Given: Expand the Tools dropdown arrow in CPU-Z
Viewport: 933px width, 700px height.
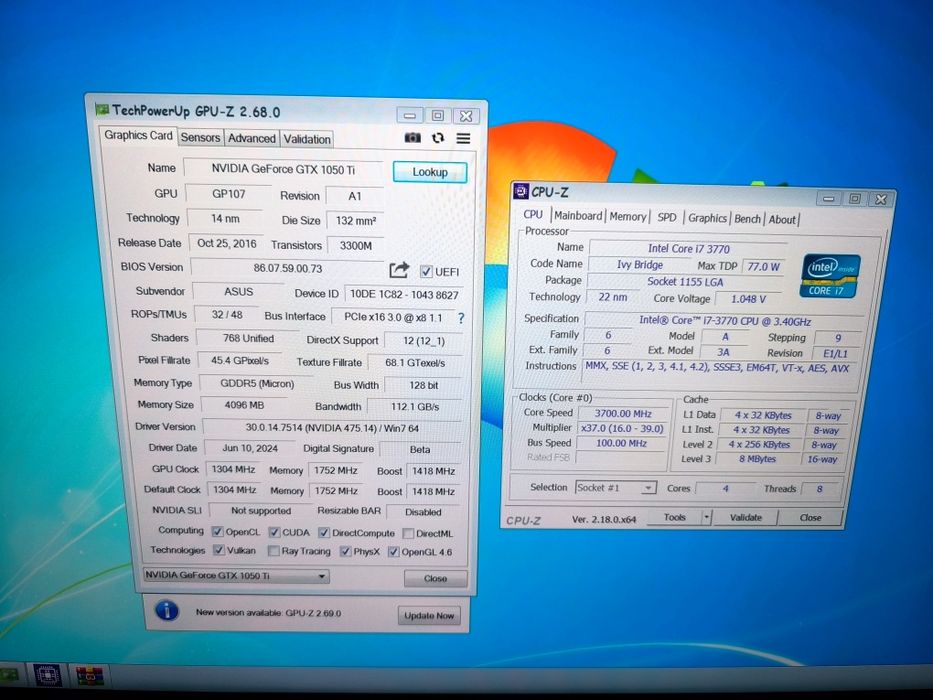Looking at the screenshot, I should pos(706,517).
